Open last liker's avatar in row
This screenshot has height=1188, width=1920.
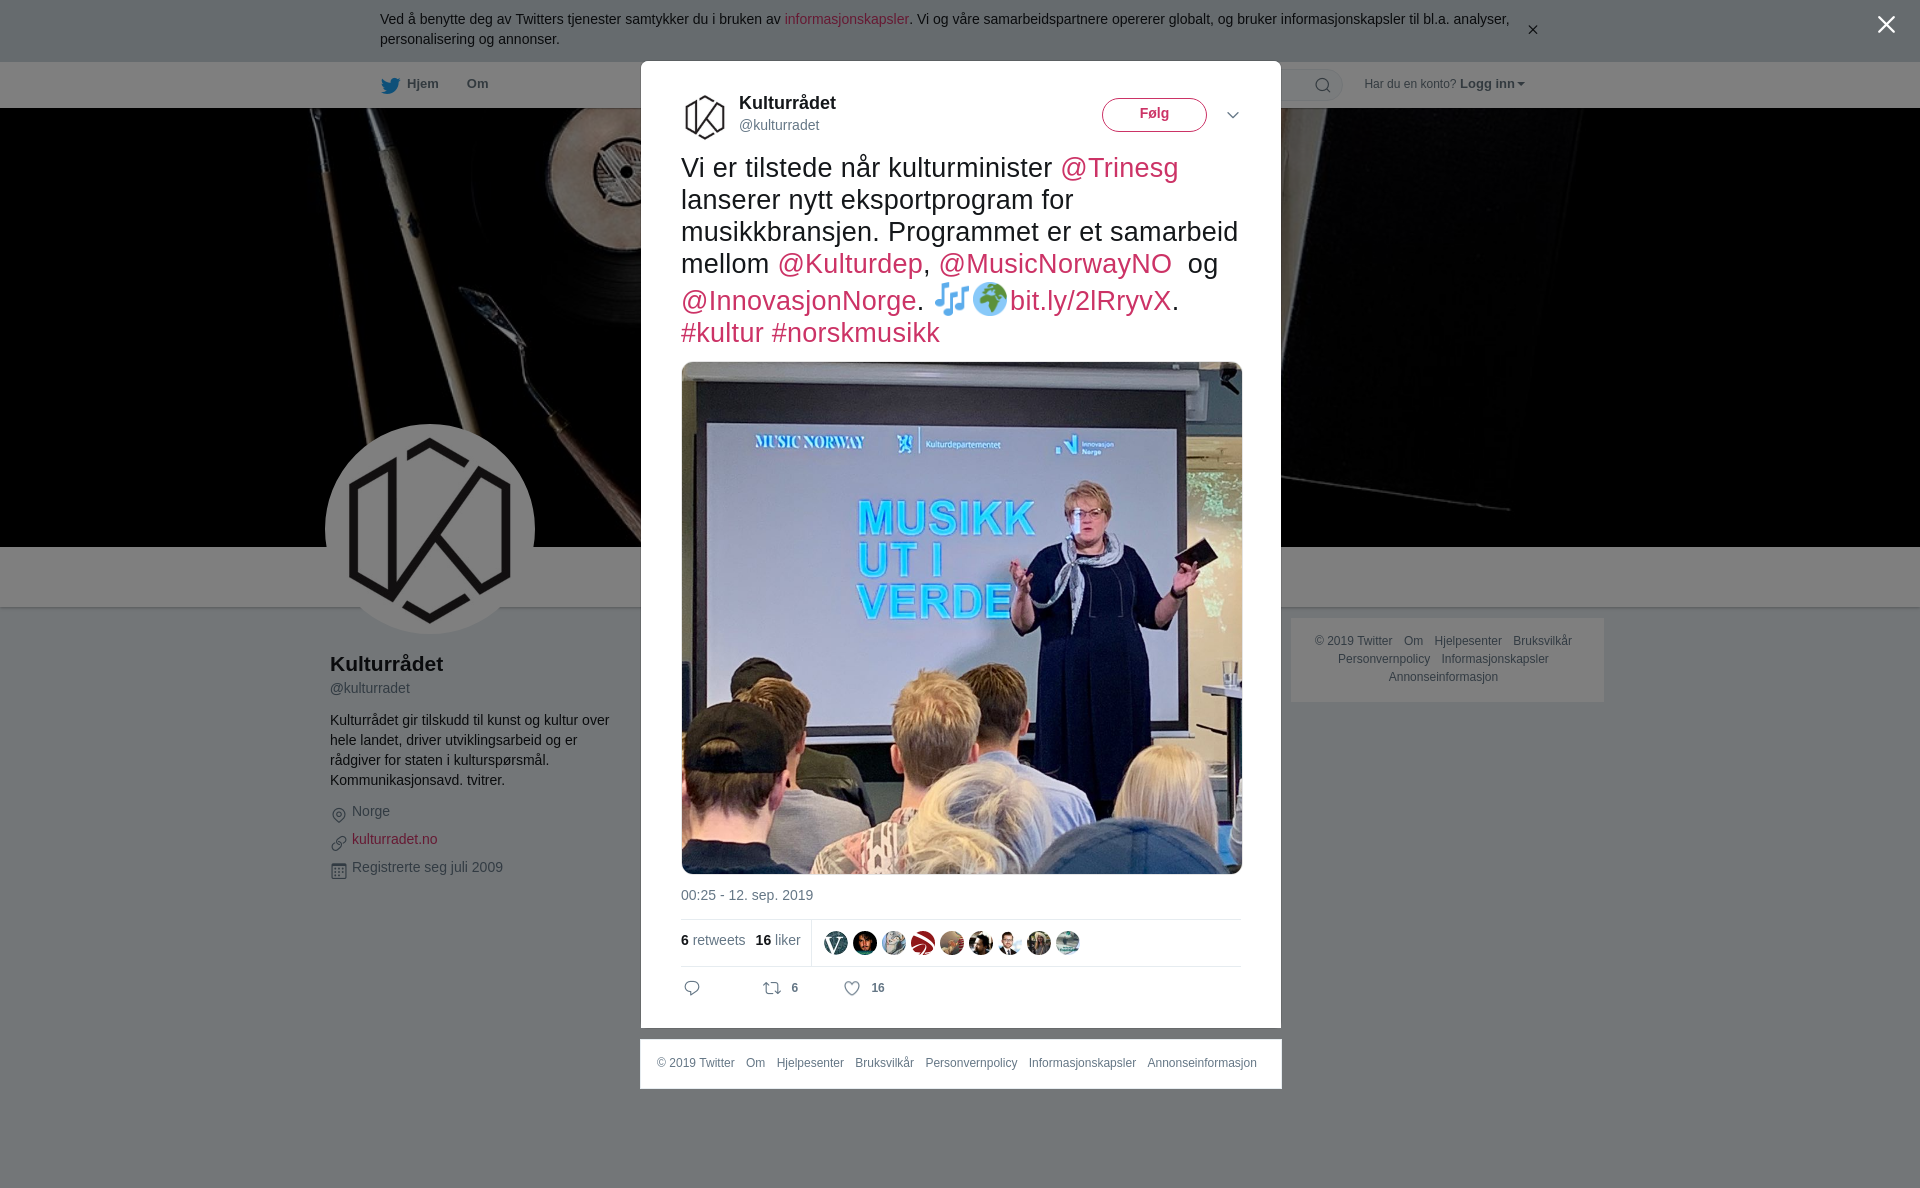(1068, 943)
